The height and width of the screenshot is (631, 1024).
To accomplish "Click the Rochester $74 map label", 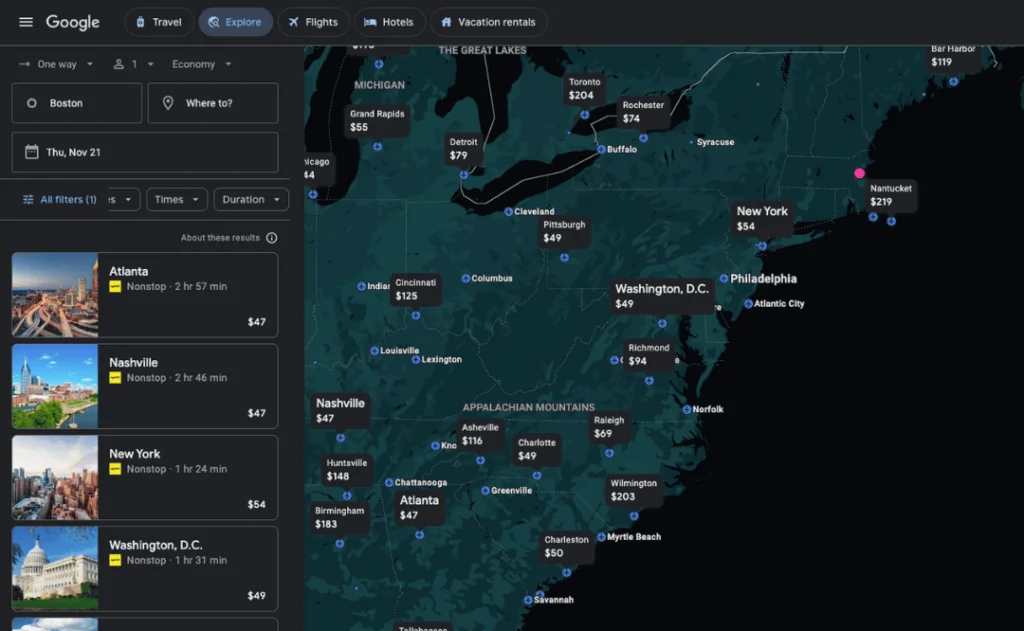I will pyautogui.click(x=643, y=112).
